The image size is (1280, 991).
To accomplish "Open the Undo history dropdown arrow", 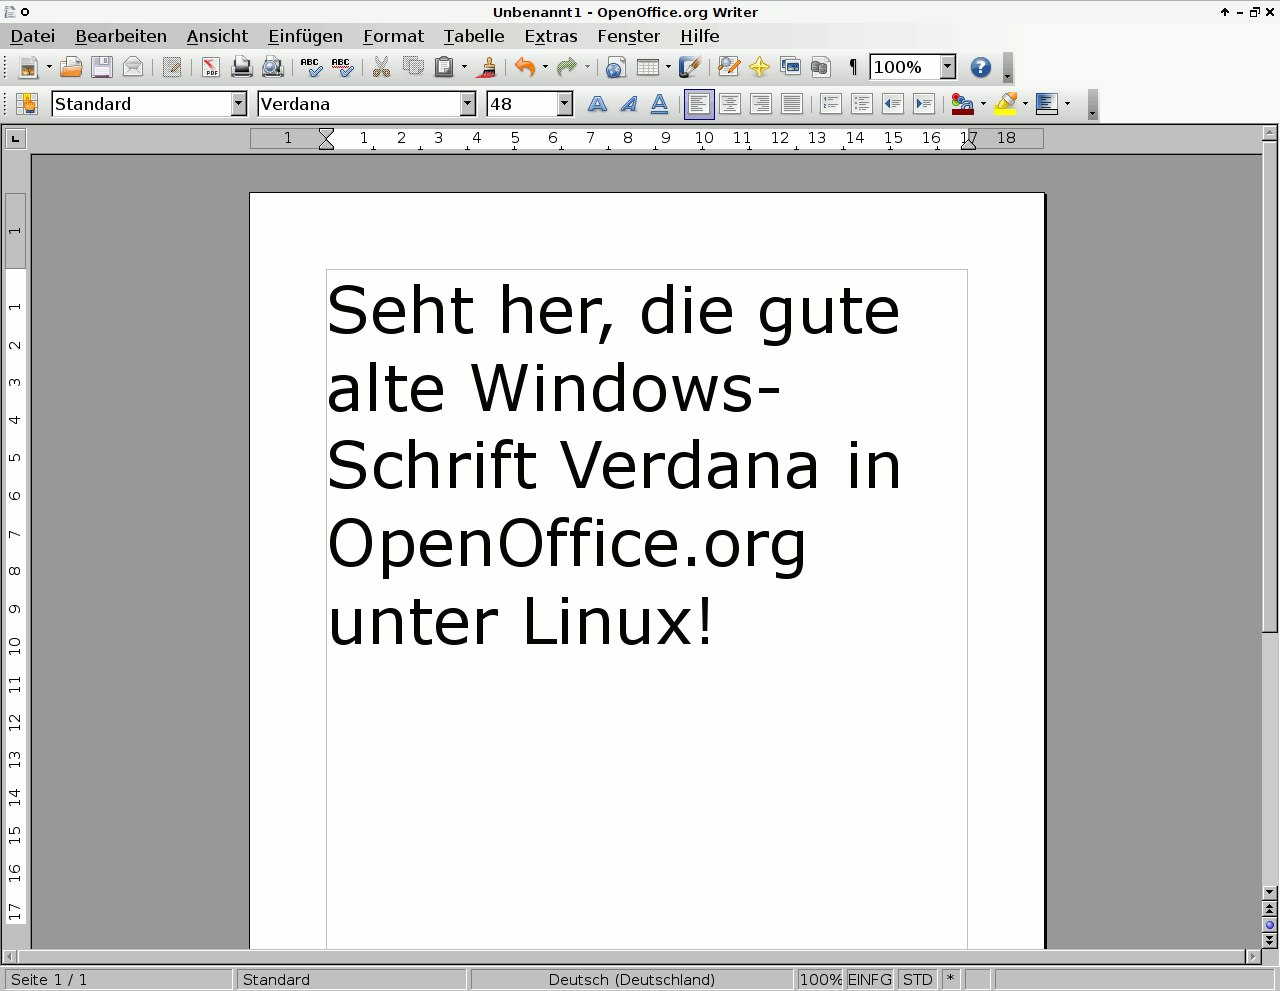I will (545, 67).
